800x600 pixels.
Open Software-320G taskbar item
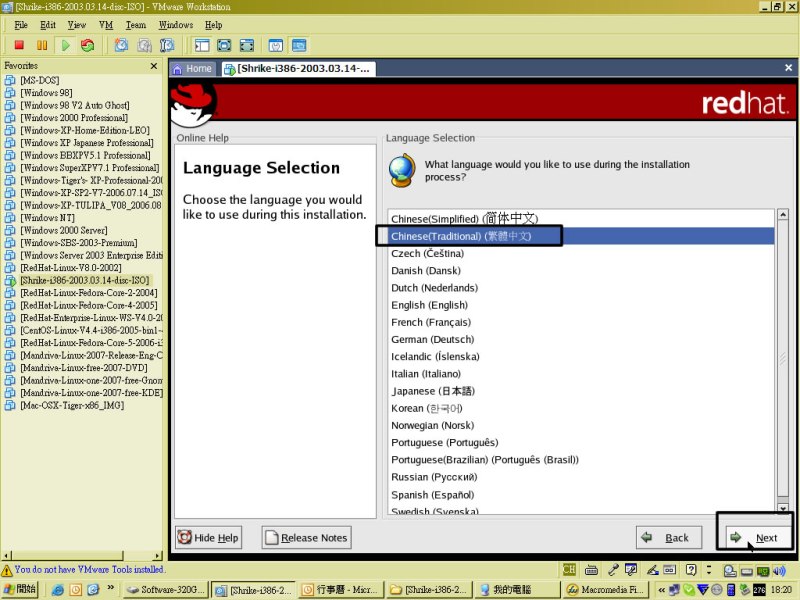[x=166, y=590]
